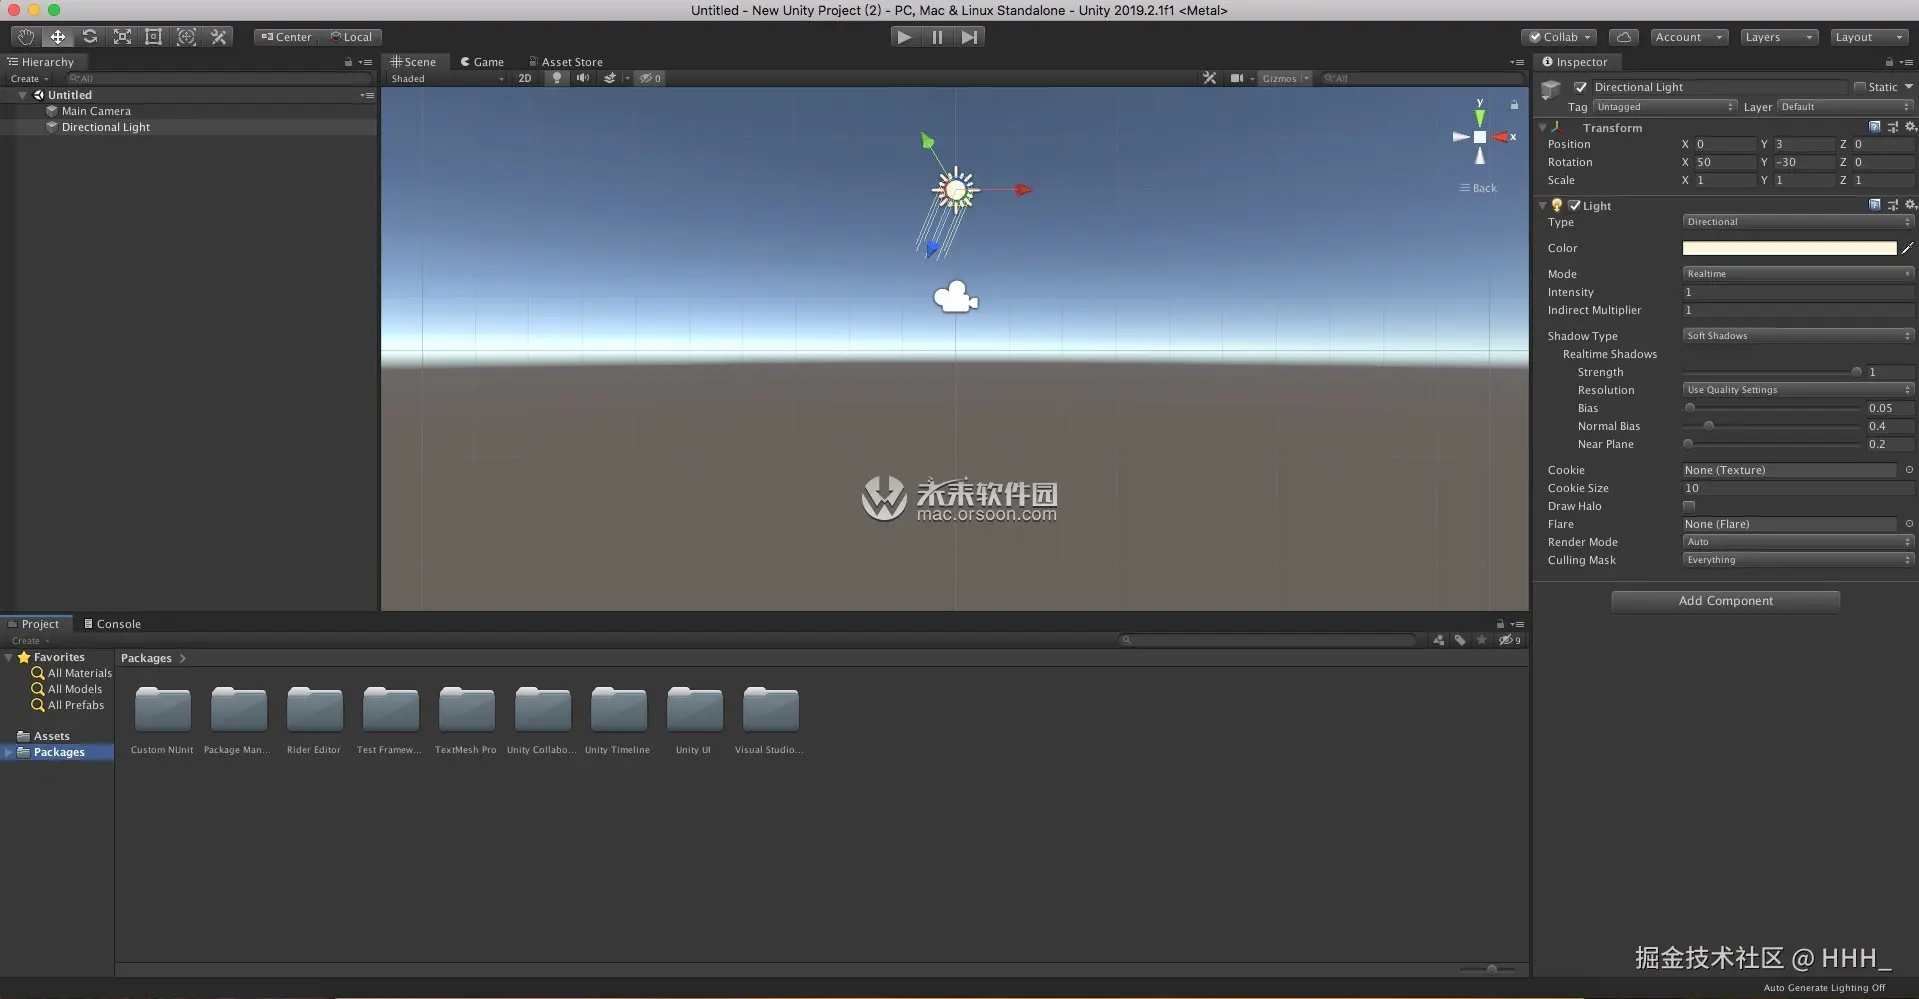Open the Tag dropdown showing Untagged
The image size is (1919, 999).
pyautogui.click(x=1664, y=107)
